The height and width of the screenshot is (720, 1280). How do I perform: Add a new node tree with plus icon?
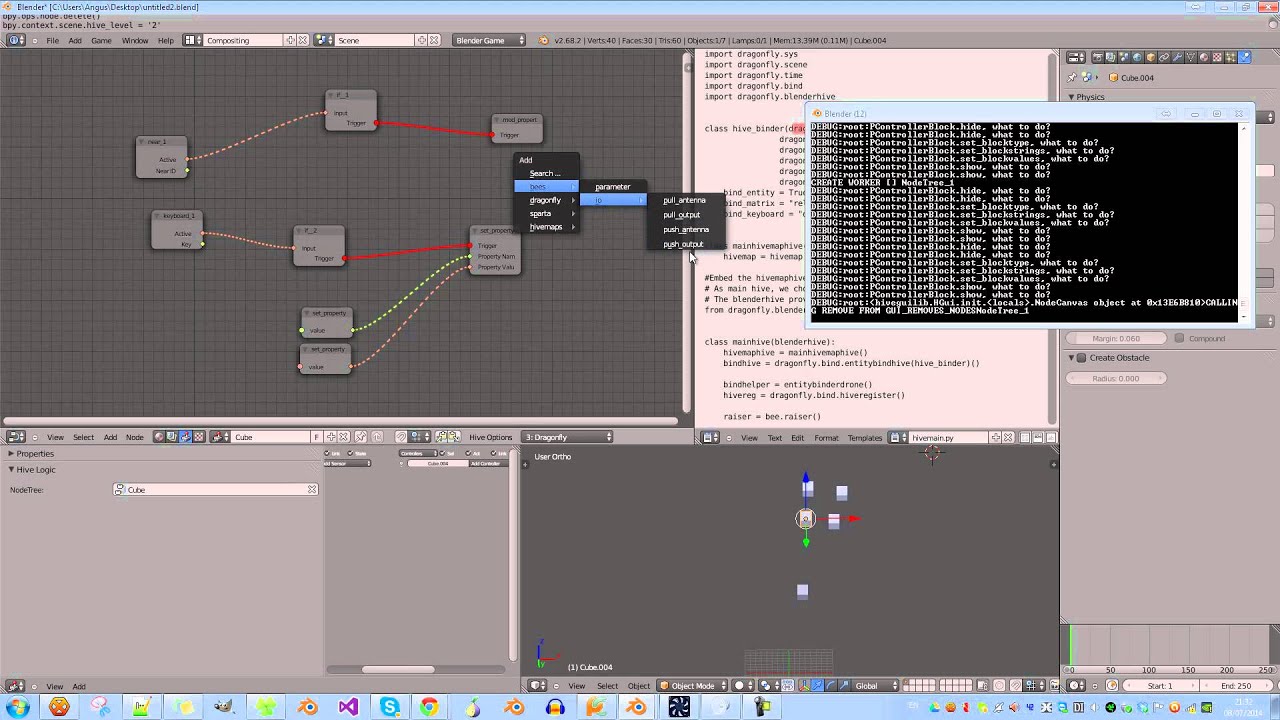[331, 437]
